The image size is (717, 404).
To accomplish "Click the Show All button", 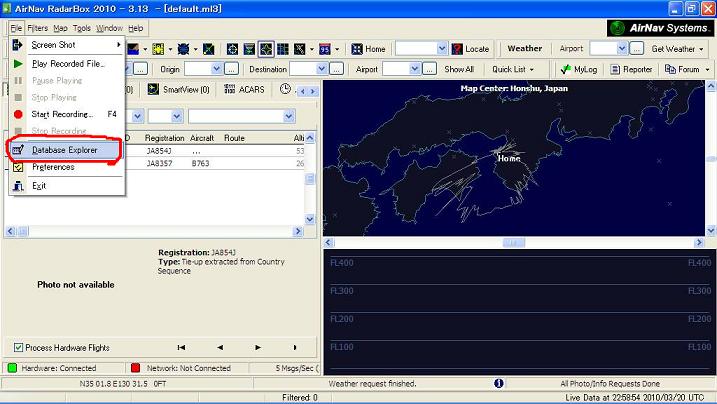I will pyautogui.click(x=459, y=69).
